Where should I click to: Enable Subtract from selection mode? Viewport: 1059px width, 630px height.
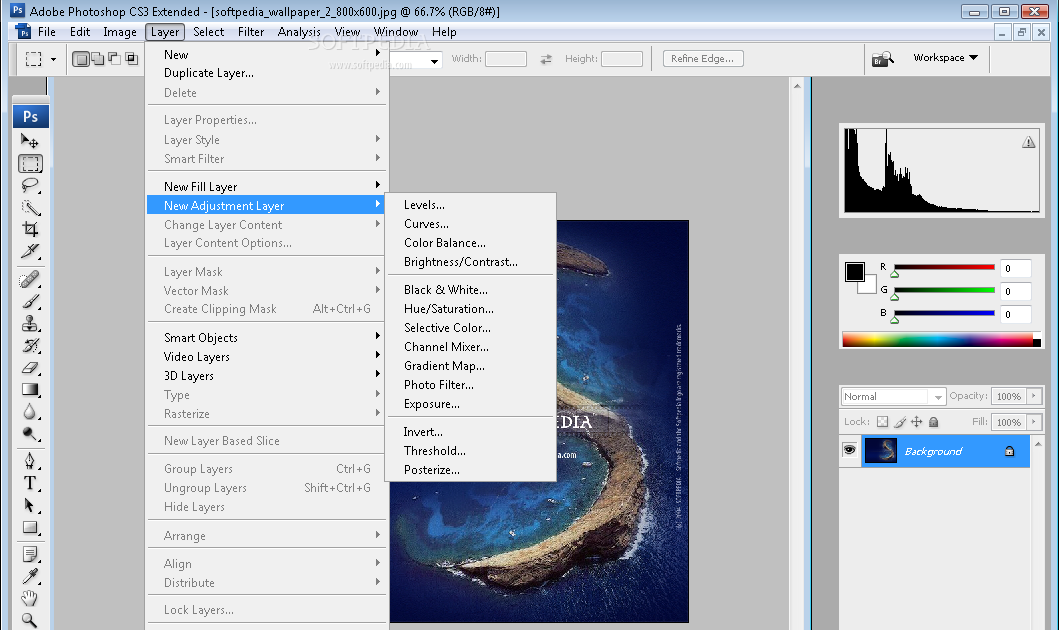(114, 59)
